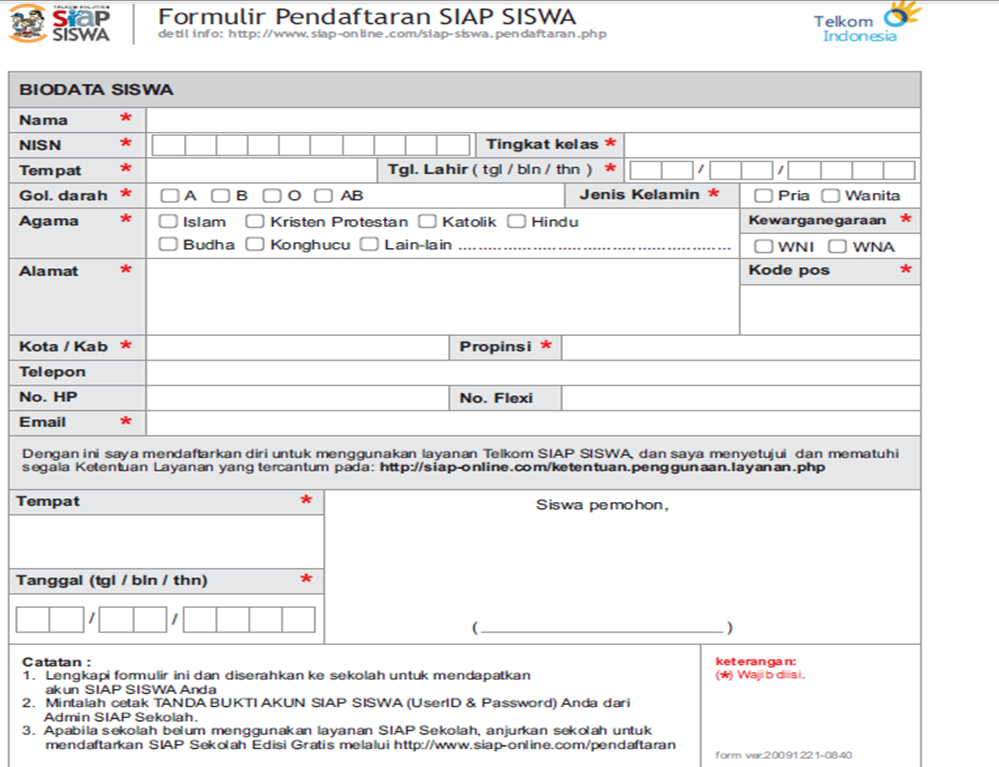Select WNA citizenship checkbox

(x=837, y=247)
